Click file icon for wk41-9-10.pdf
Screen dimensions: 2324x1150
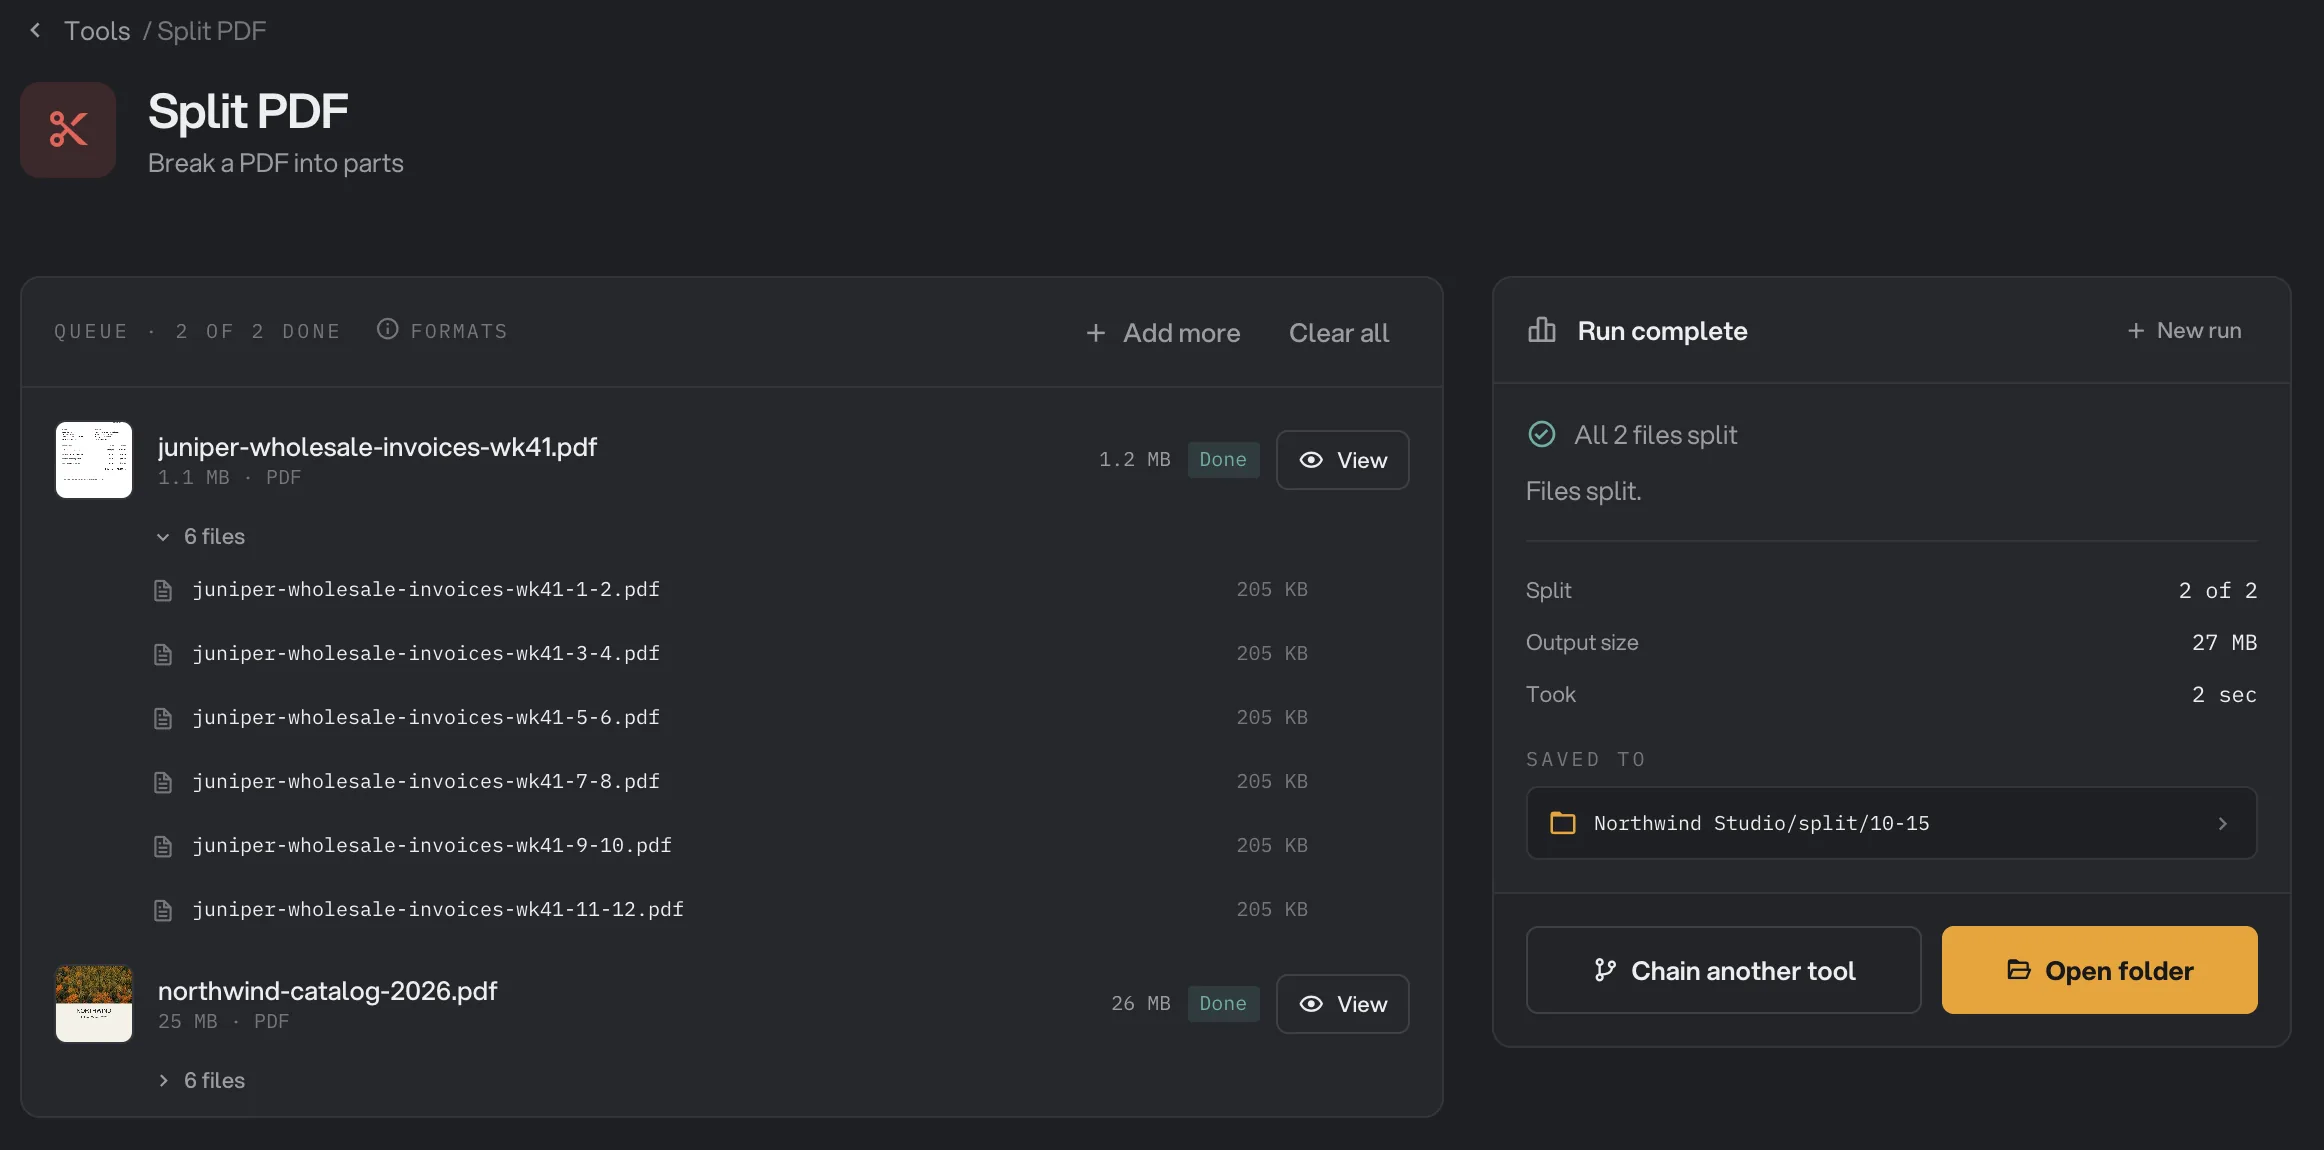[163, 847]
